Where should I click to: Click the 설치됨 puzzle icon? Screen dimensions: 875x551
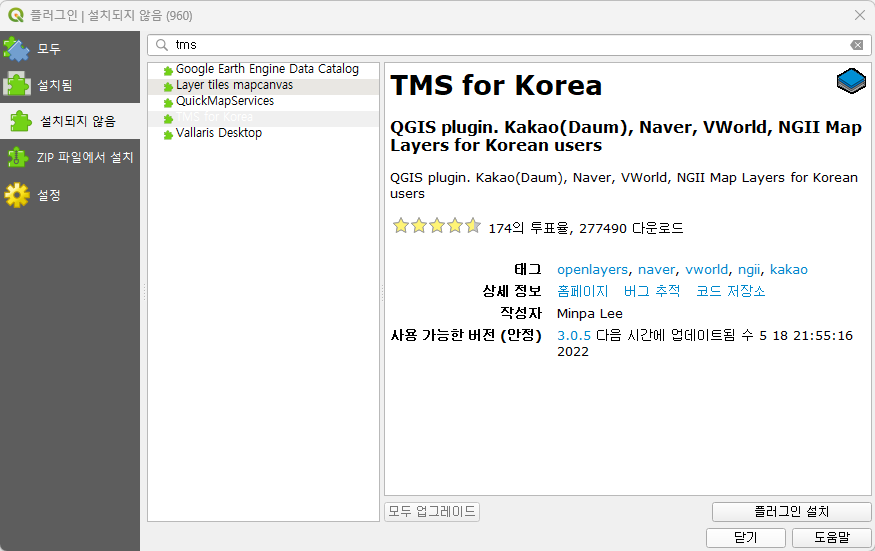(x=17, y=85)
